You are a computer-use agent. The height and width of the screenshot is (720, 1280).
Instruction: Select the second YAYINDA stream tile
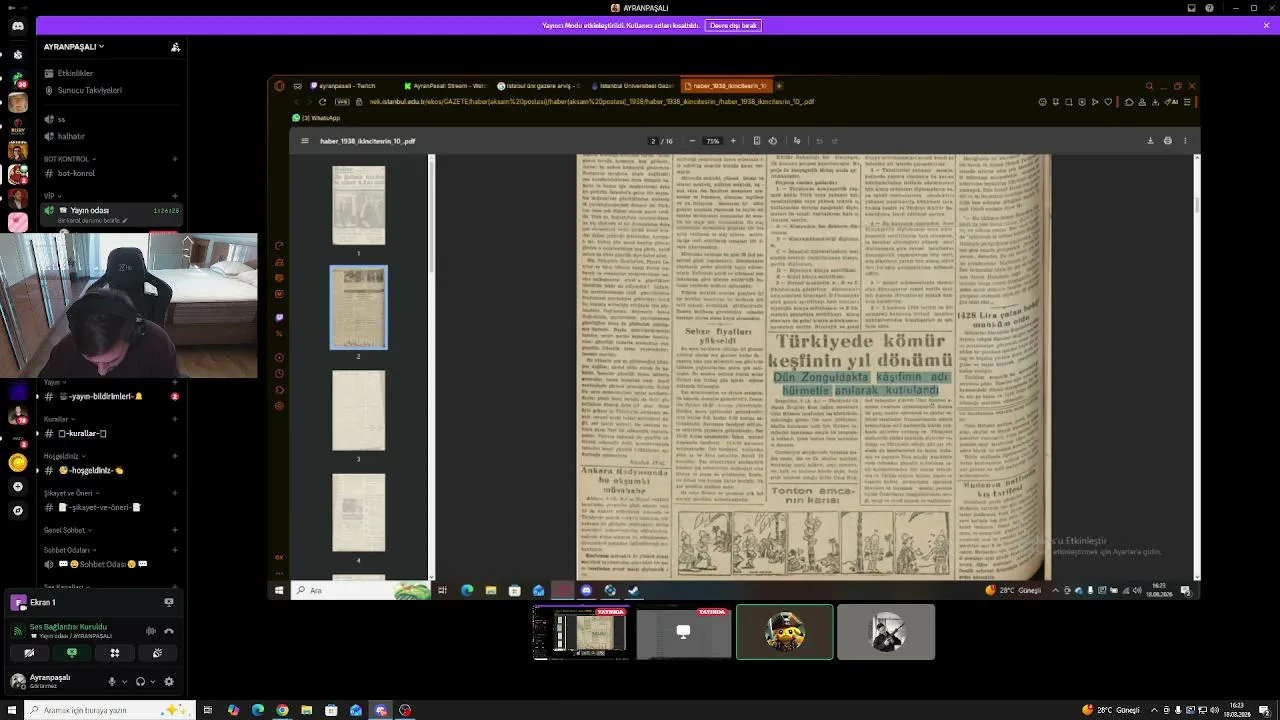click(684, 632)
